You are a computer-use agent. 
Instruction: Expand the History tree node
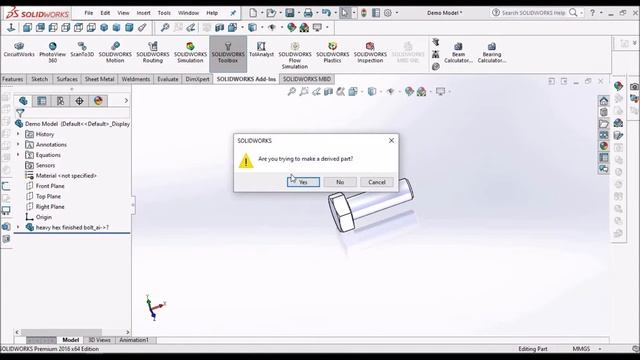pos(18,134)
